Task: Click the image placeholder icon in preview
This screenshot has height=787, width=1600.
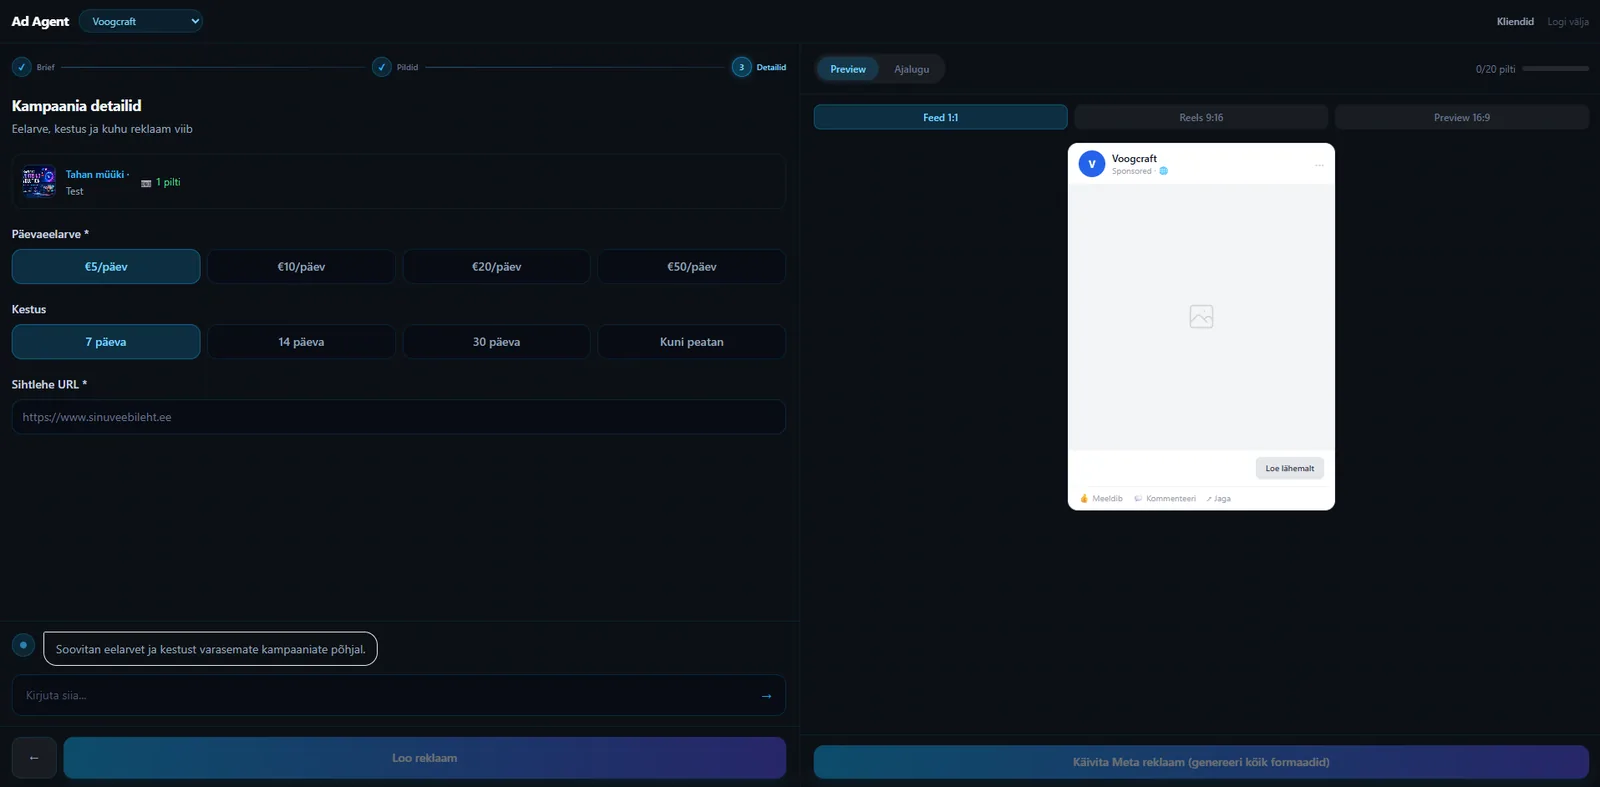Action: (x=1201, y=317)
